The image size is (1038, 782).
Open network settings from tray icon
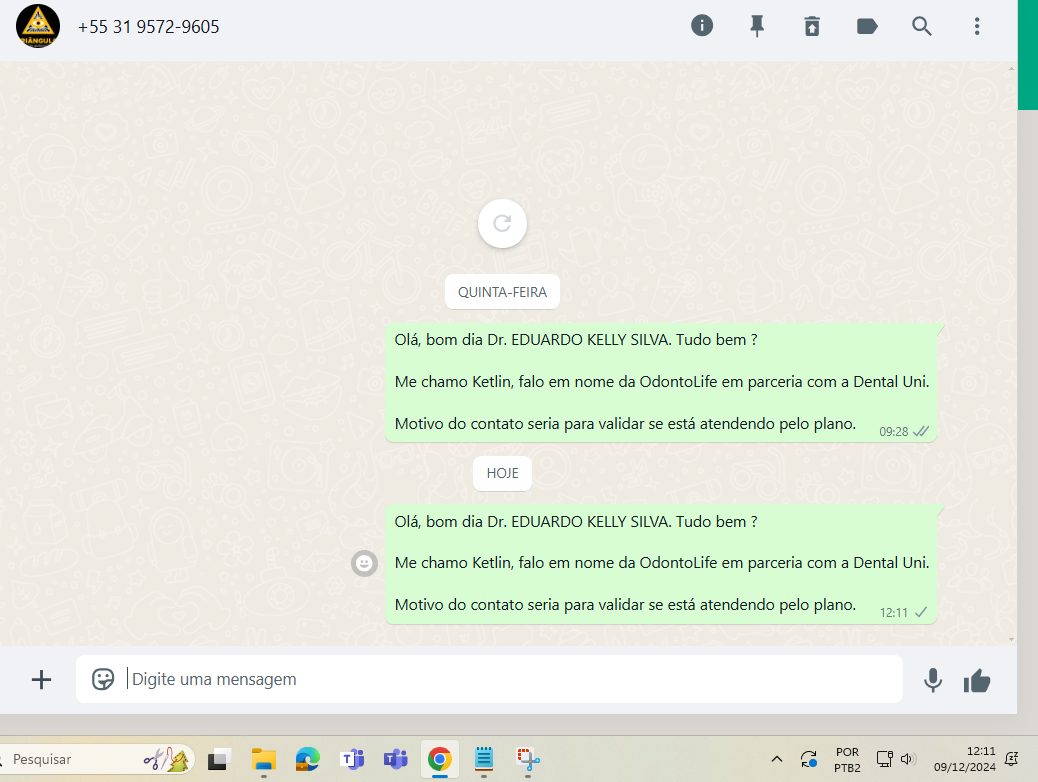(884, 759)
